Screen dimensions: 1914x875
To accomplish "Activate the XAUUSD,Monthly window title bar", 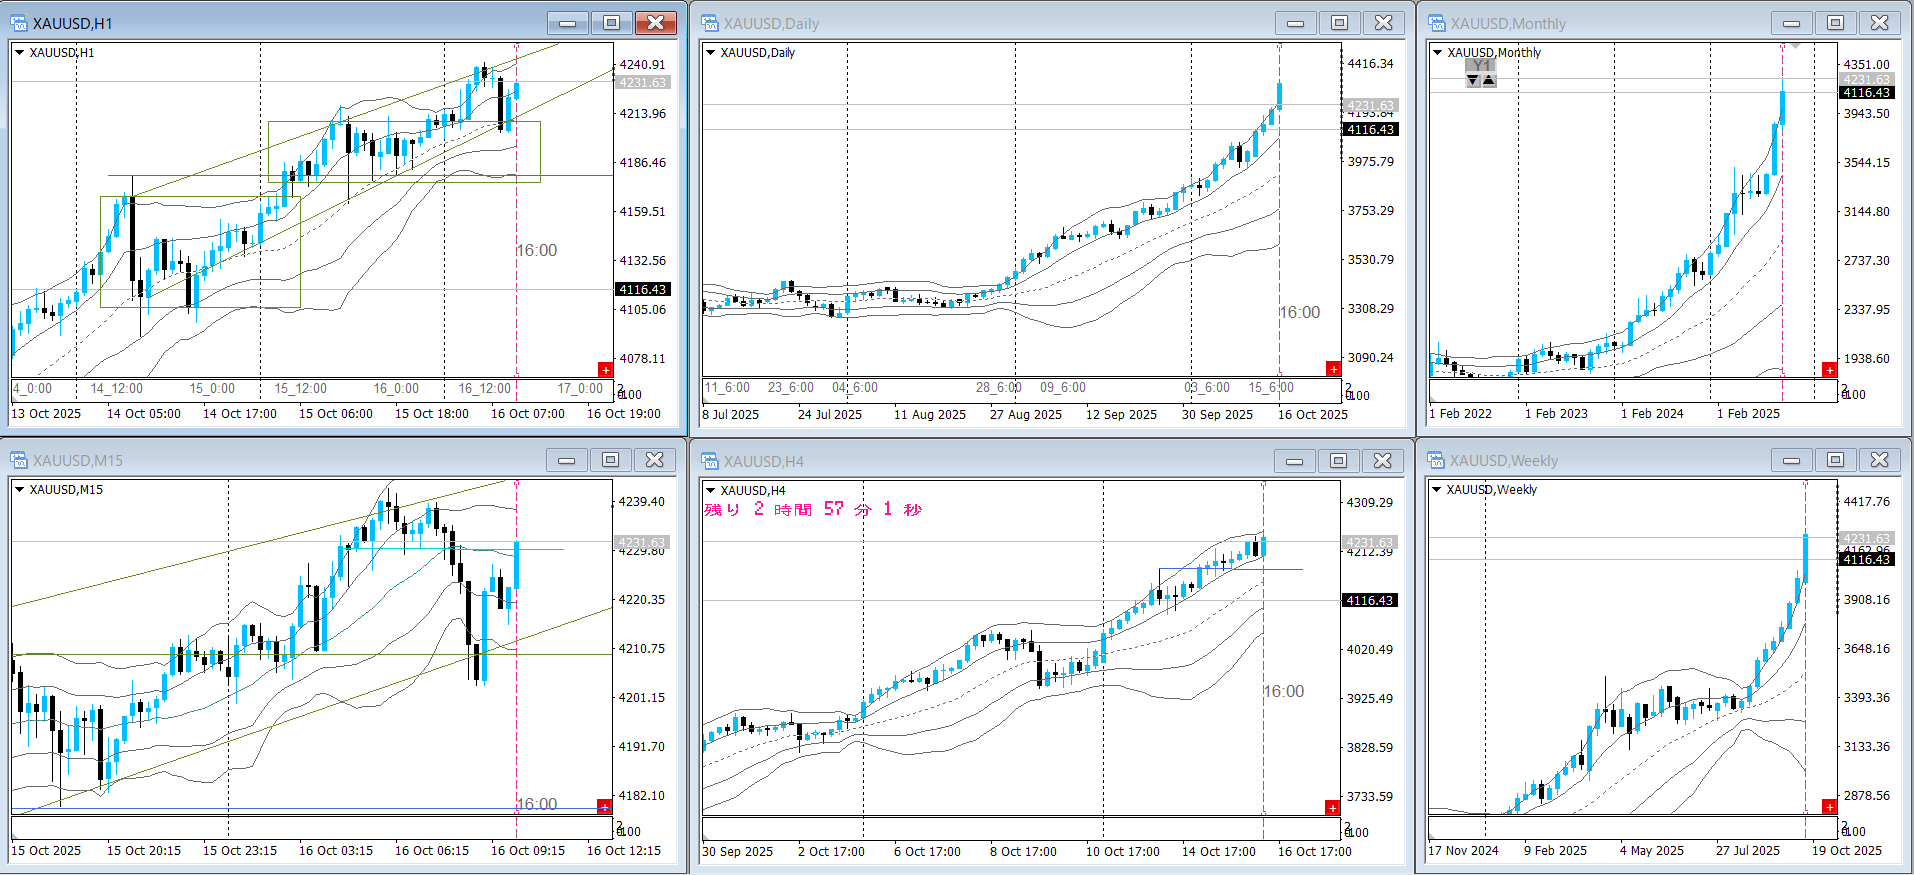I will tap(1600, 23).
